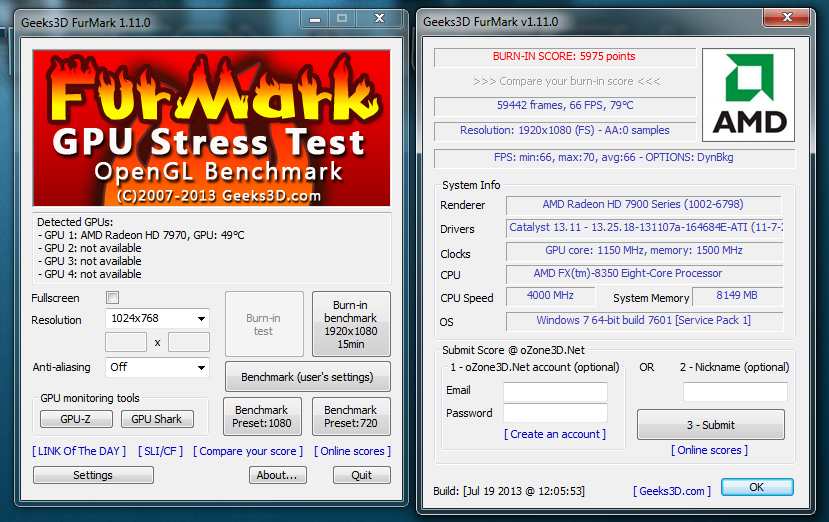Click the System Memory 8149 MB field

pos(737,296)
